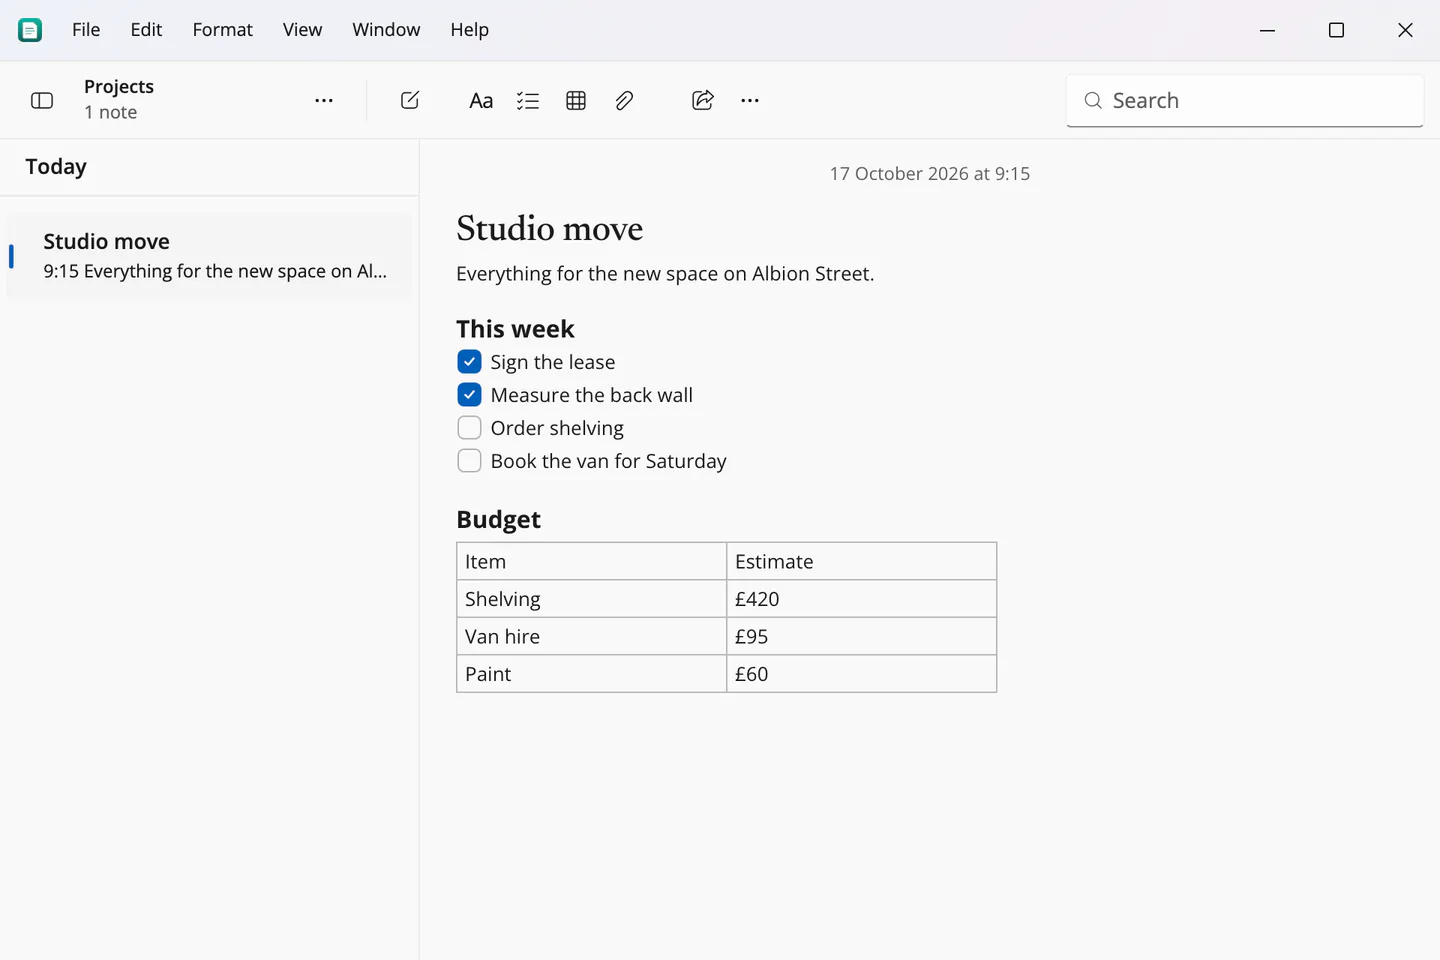Viewport: 1440px width, 960px height.
Task: Select the £60 table cell
Action: coord(862,674)
